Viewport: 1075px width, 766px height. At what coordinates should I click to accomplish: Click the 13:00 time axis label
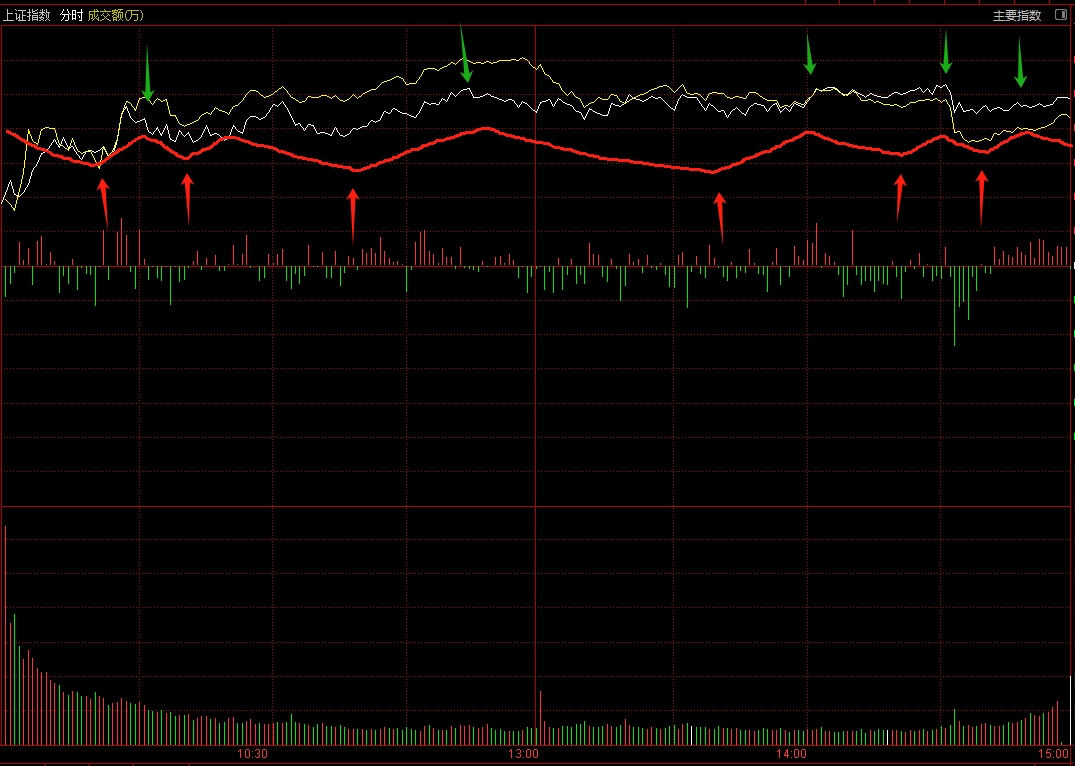coord(523,754)
